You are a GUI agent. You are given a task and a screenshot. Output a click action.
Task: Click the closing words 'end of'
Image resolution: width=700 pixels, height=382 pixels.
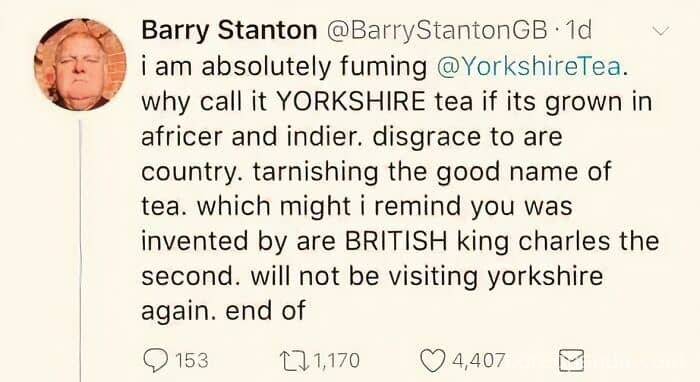click(266, 311)
